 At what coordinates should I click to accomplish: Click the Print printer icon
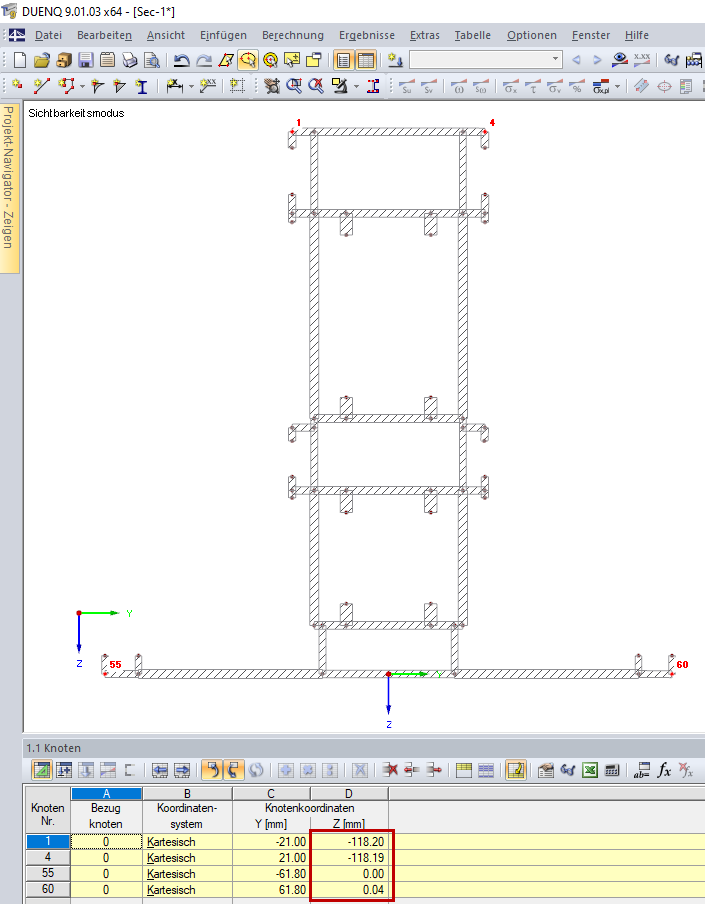pos(130,60)
